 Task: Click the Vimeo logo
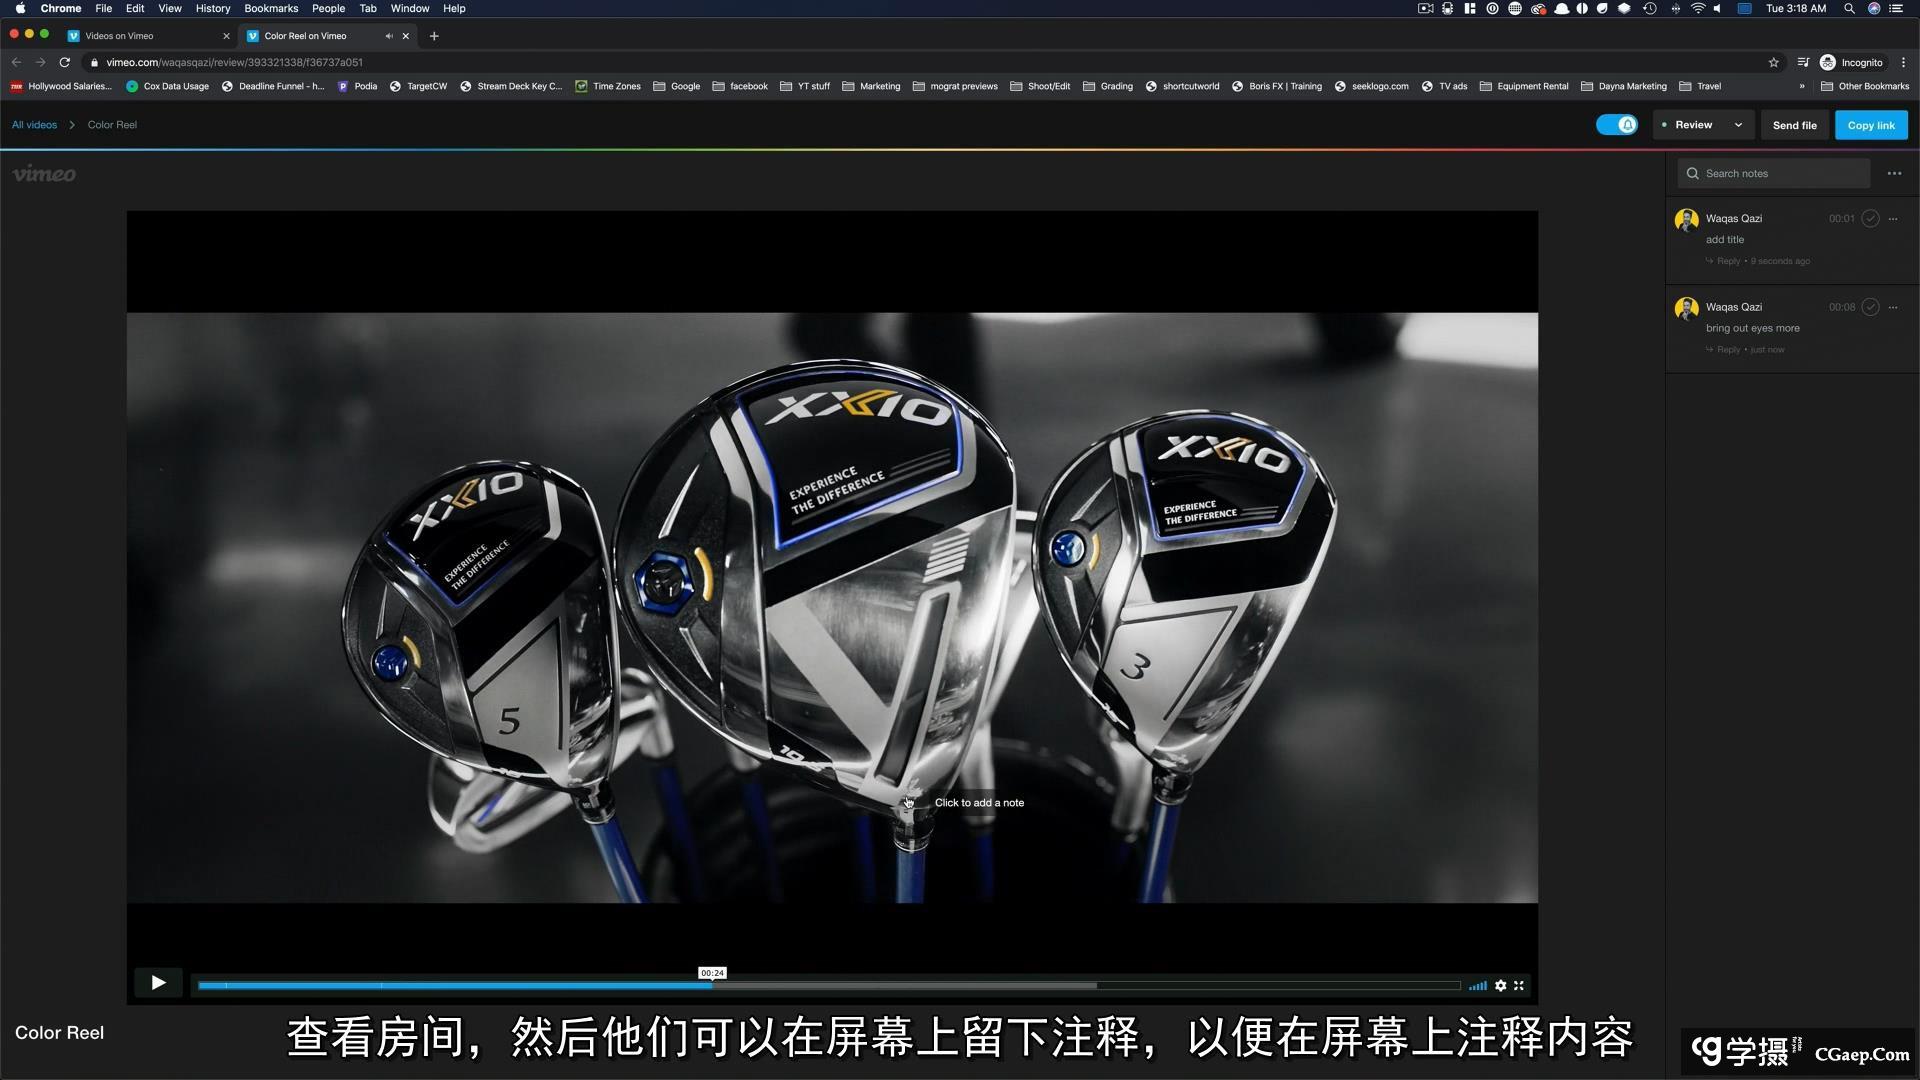point(44,174)
